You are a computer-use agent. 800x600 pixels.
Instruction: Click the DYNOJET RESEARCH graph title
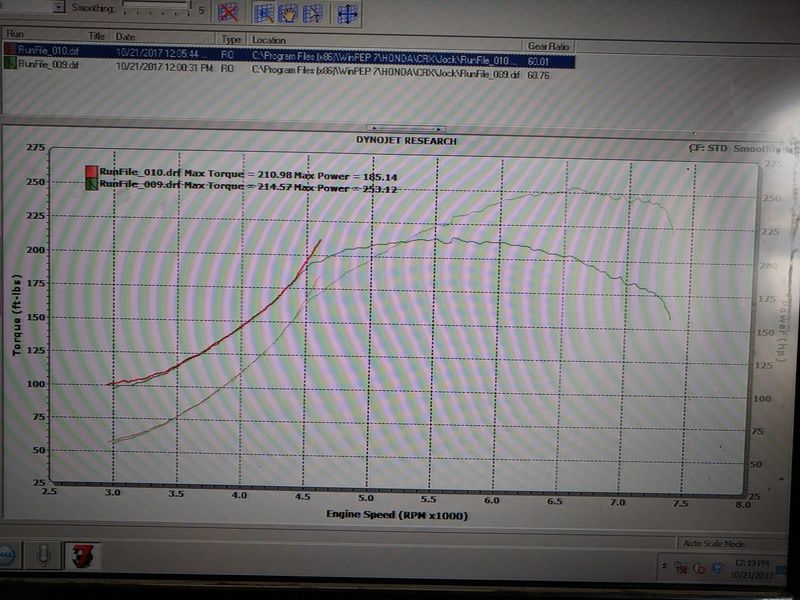[406, 141]
